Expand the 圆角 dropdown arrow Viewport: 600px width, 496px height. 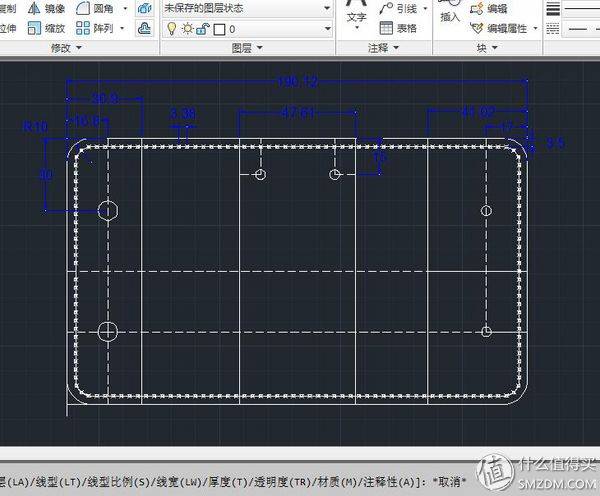click(125, 8)
